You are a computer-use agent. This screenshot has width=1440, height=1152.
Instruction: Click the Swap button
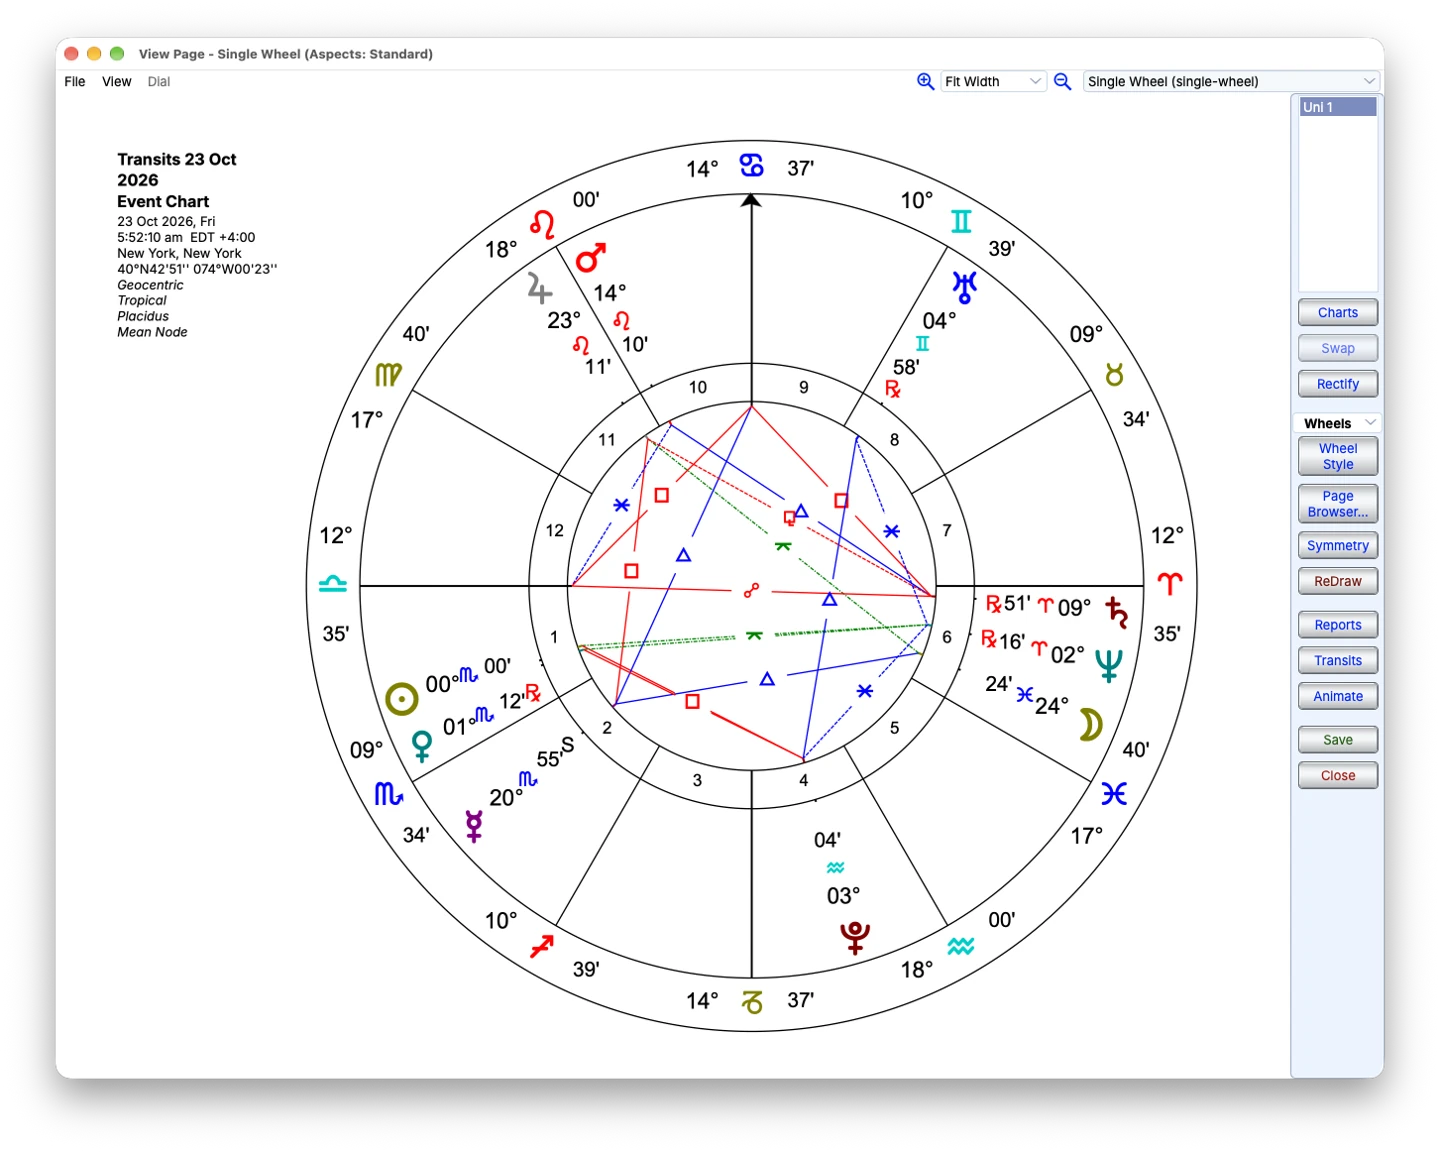(x=1338, y=349)
